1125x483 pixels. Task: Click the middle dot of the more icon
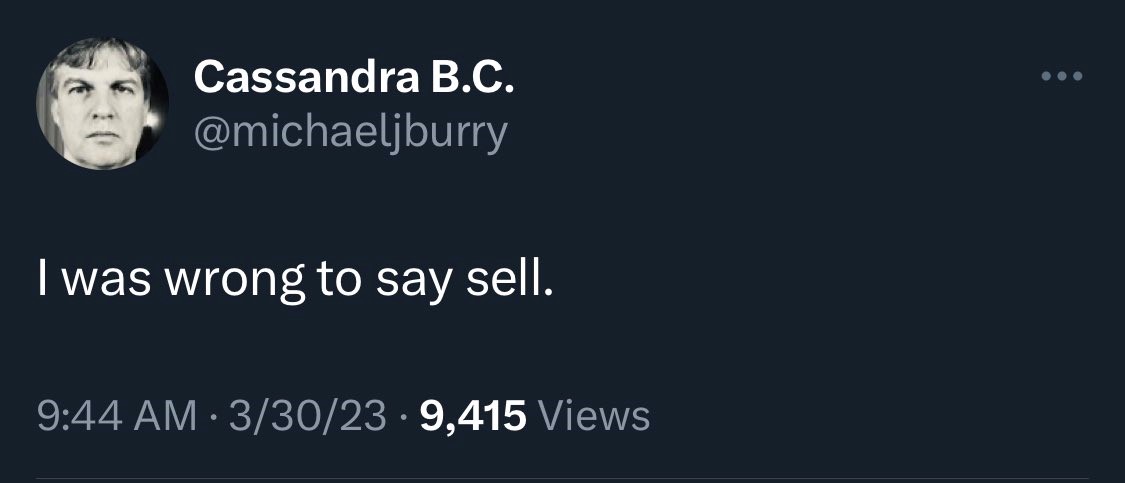point(1062,76)
